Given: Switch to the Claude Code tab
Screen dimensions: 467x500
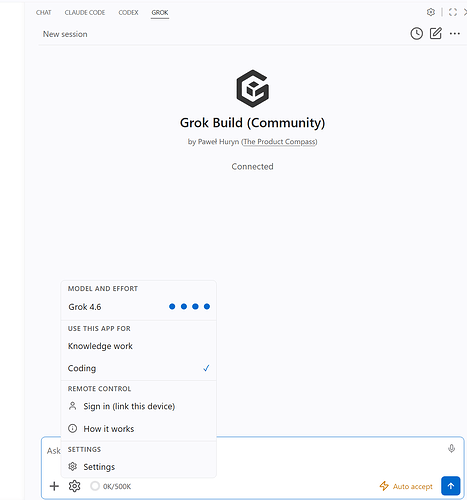Looking at the screenshot, I should click(x=85, y=13).
